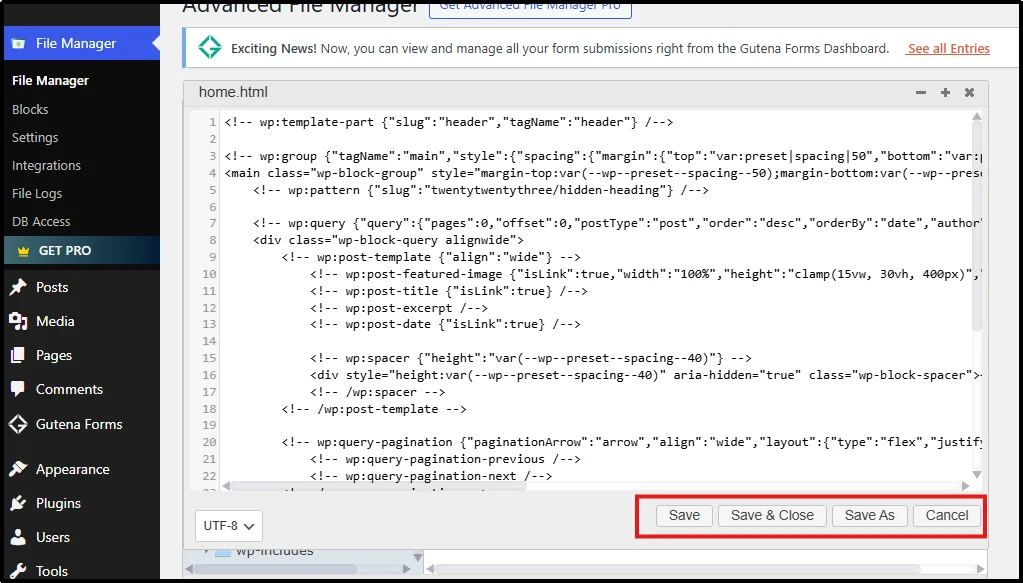Go to Media in admin sidebar
Viewport: 1023px width, 583px height.
coord(55,321)
